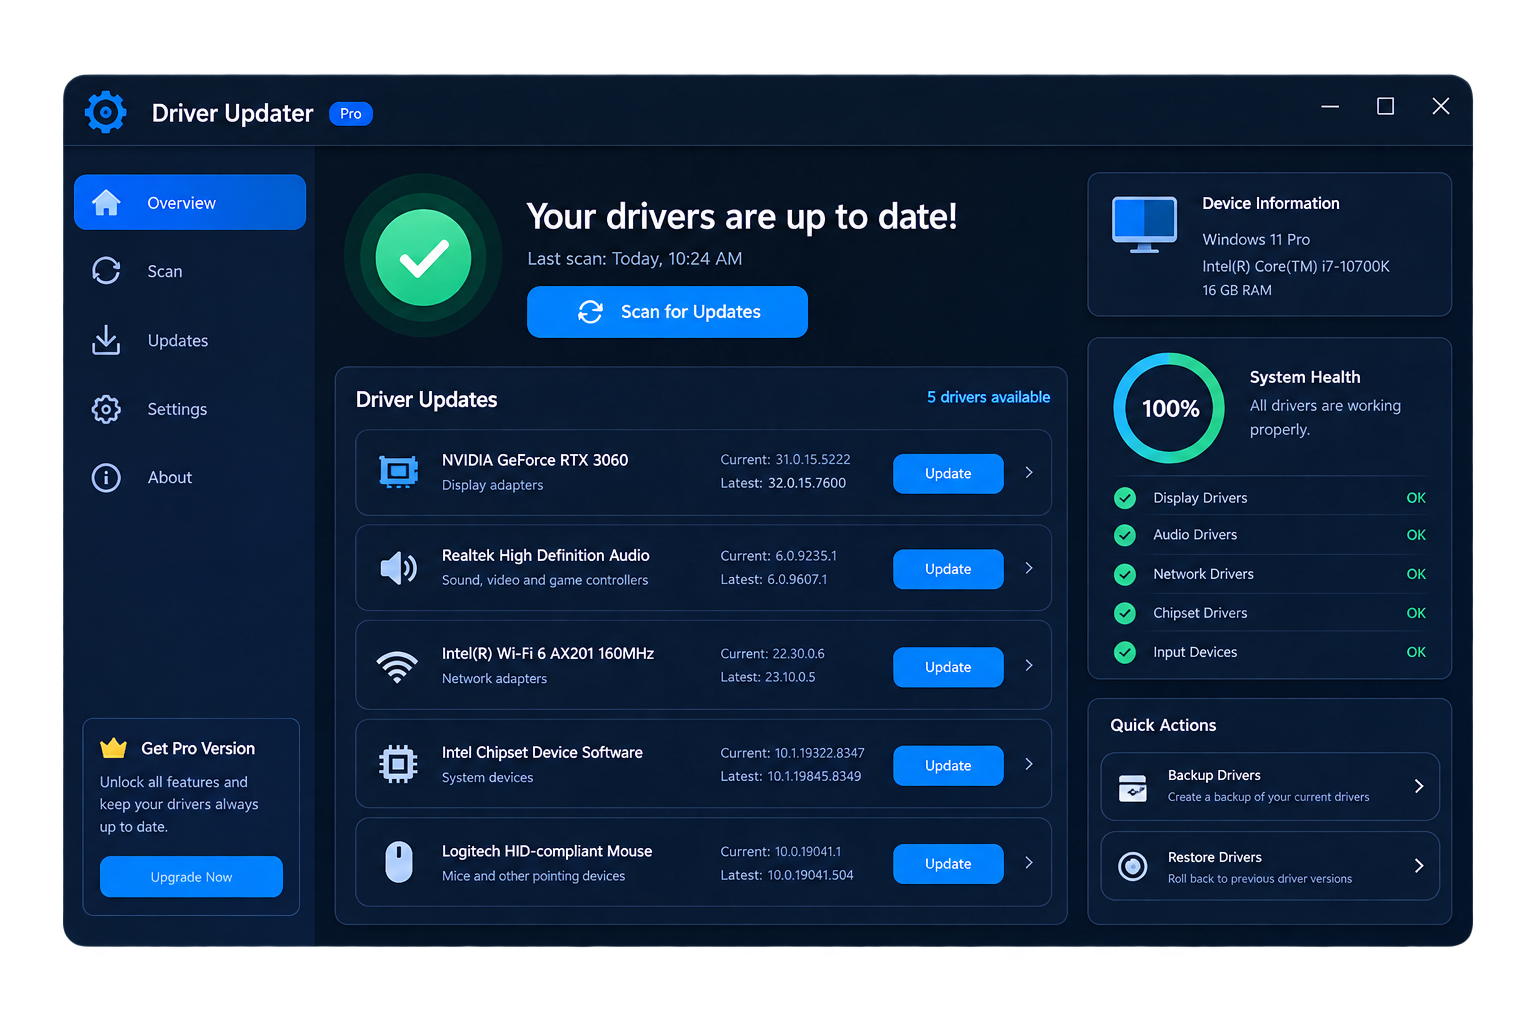Click the Realtek audio speaker icon
The height and width of the screenshot is (1024, 1536).
pyautogui.click(x=398, y=568)
